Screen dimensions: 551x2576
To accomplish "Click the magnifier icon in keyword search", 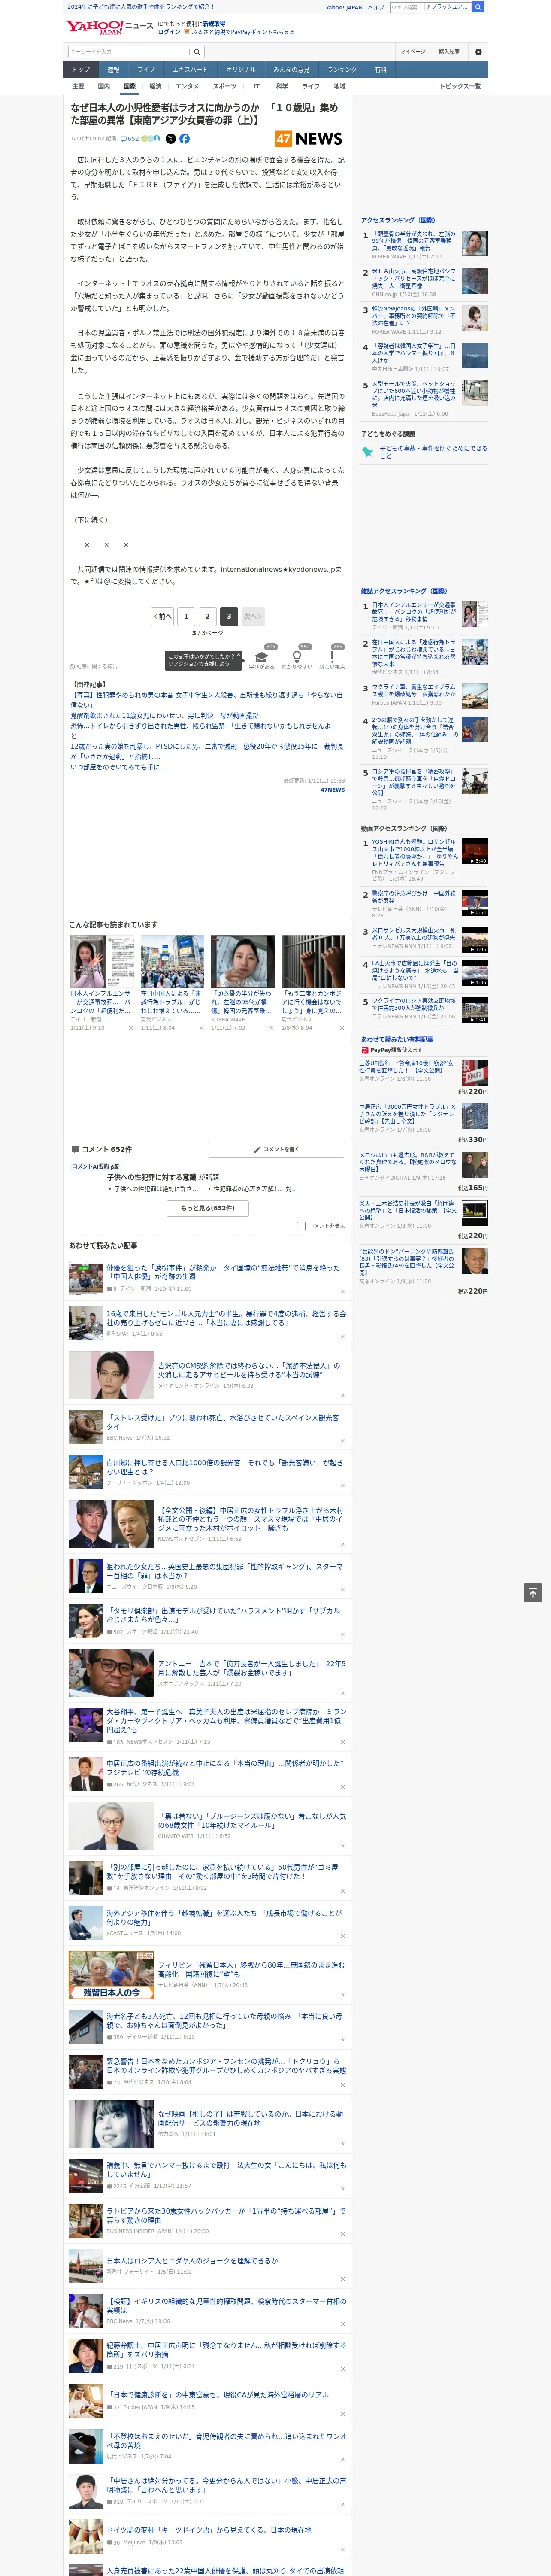I will point(197,52).
